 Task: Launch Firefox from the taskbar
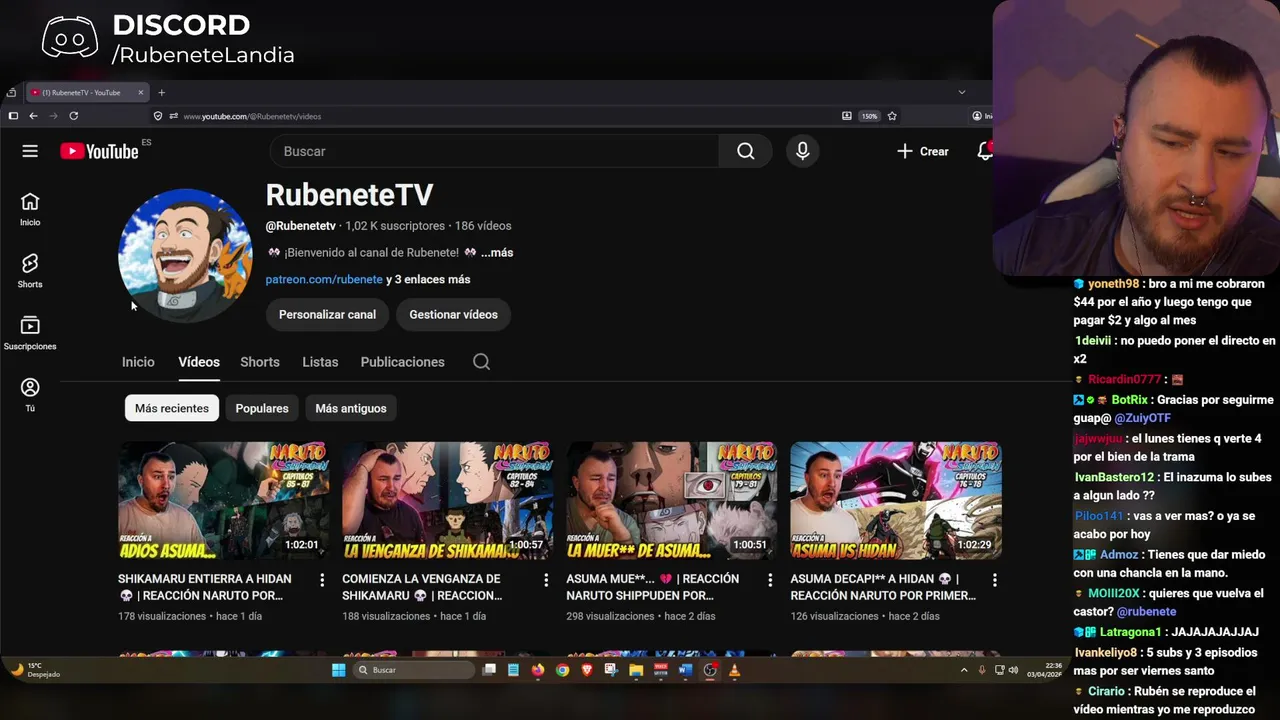(x=537, y=670)
